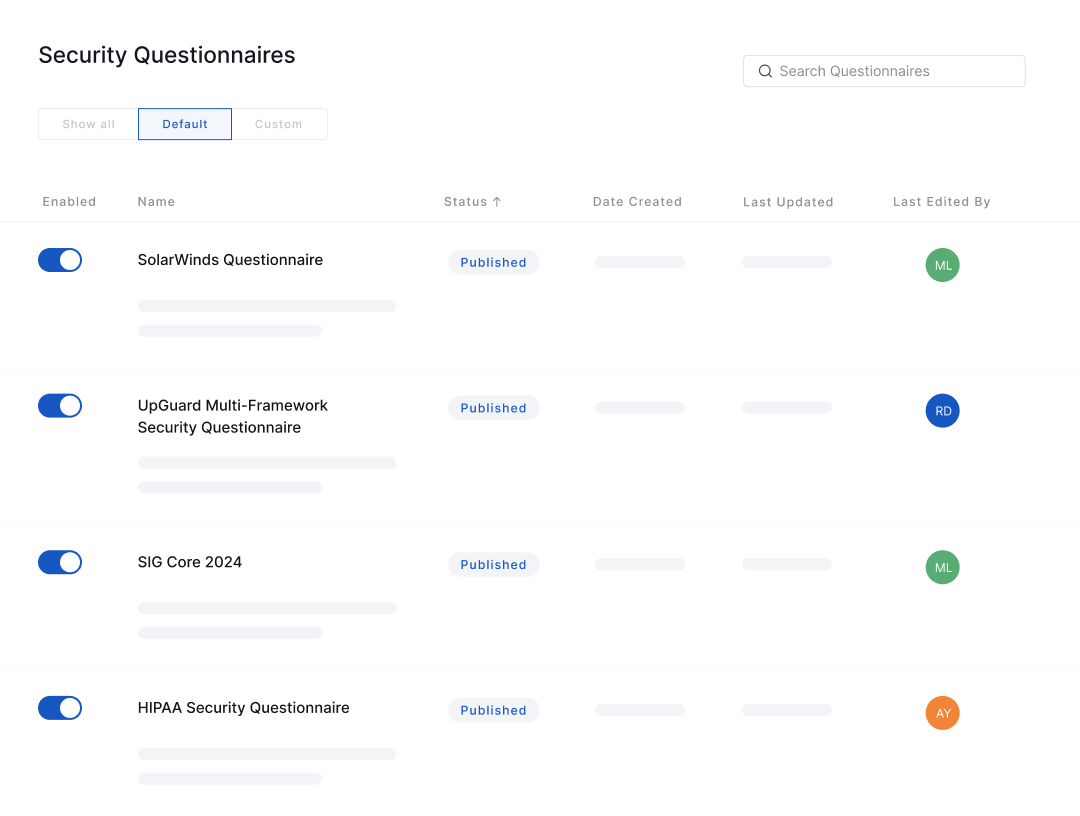
Task: Open the HIPAA Security Questionnaire
Action: [243, 708]
